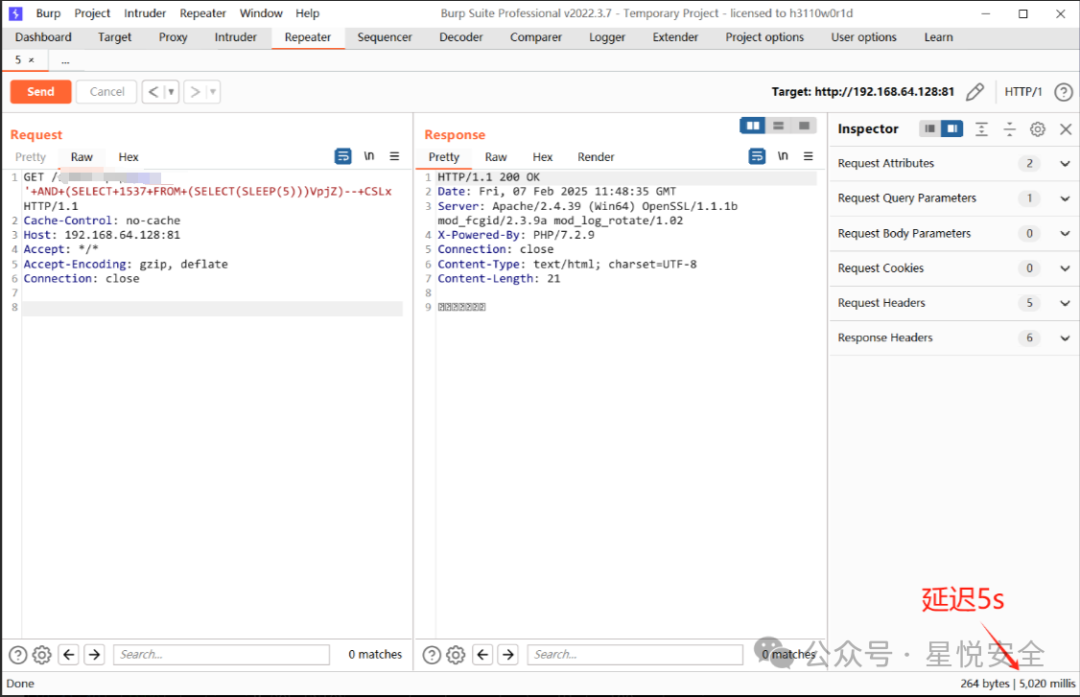Switch to the Extender tab
Screen dimensions: 1080x697
pyautogui.click(x=675, y=37)
